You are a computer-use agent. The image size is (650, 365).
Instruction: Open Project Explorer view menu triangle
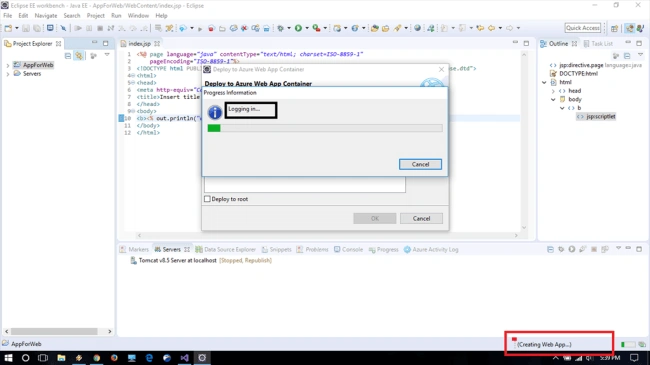(107, 55)
